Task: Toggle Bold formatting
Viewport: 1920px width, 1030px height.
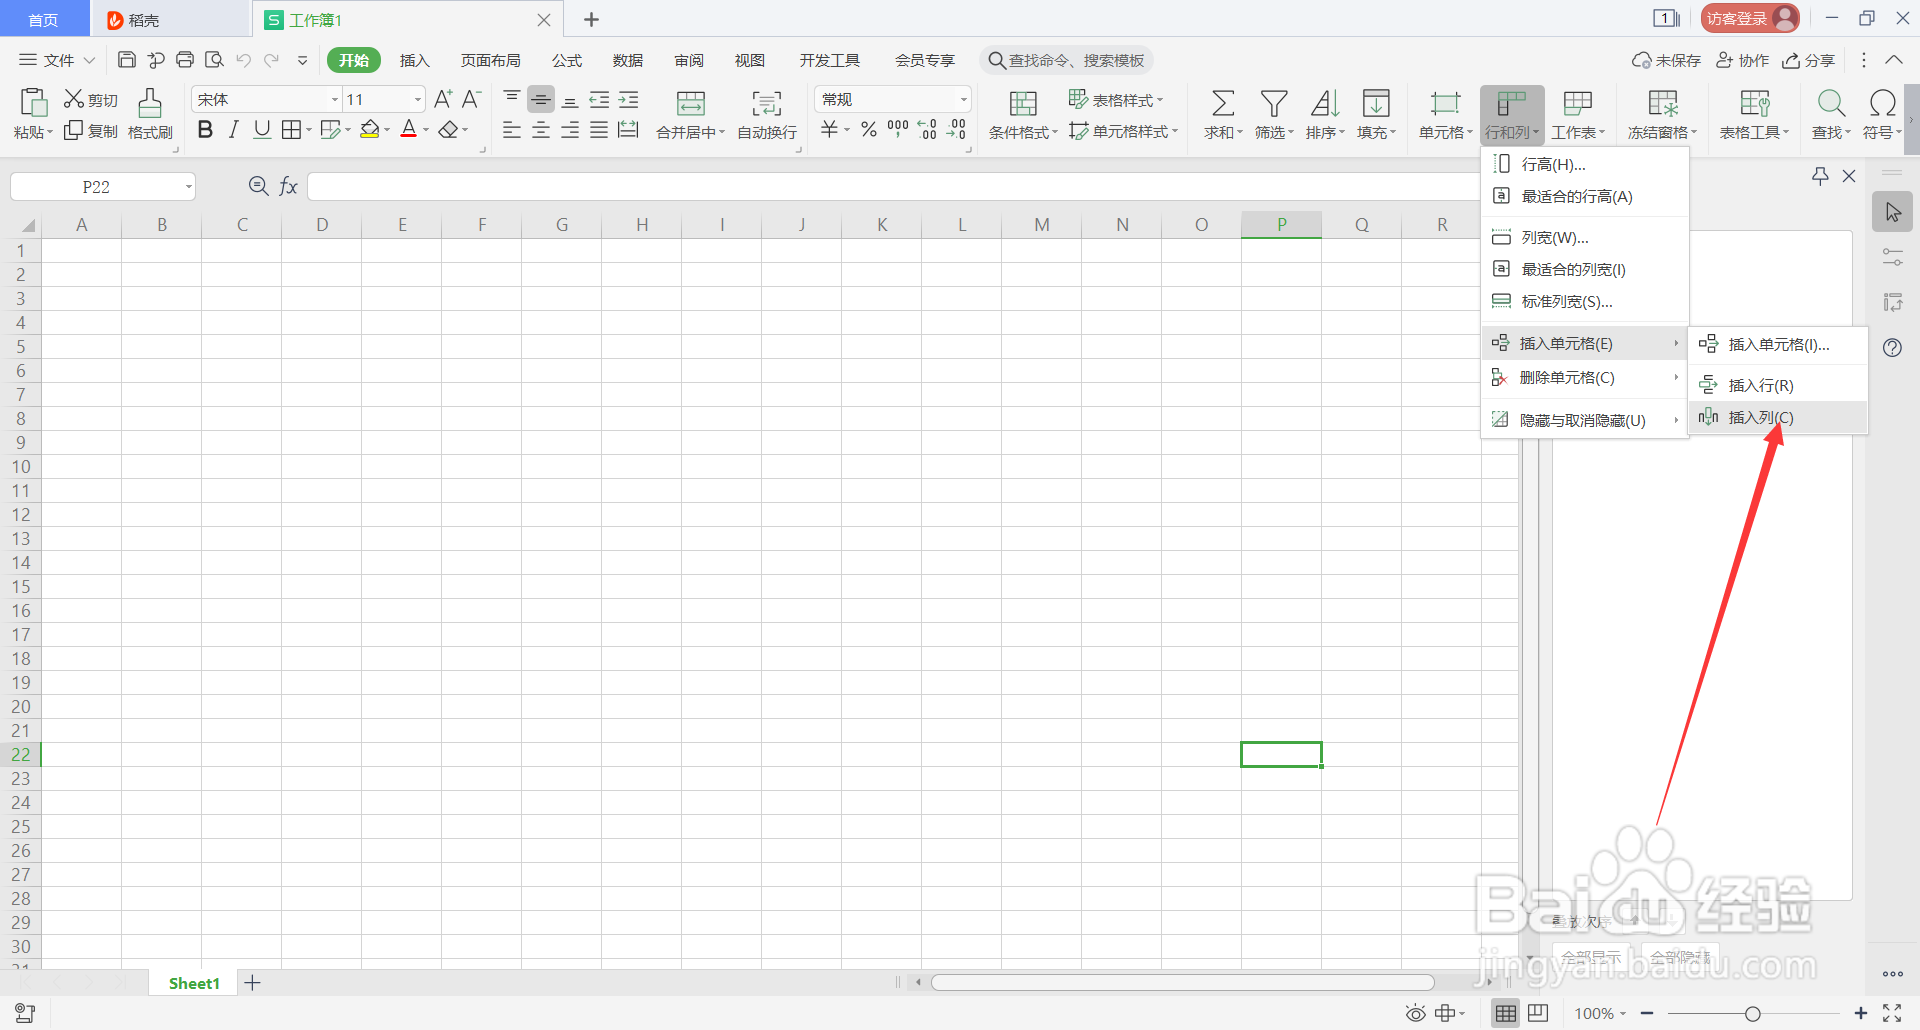Action: pyautogui.click(x=205, y=129)
